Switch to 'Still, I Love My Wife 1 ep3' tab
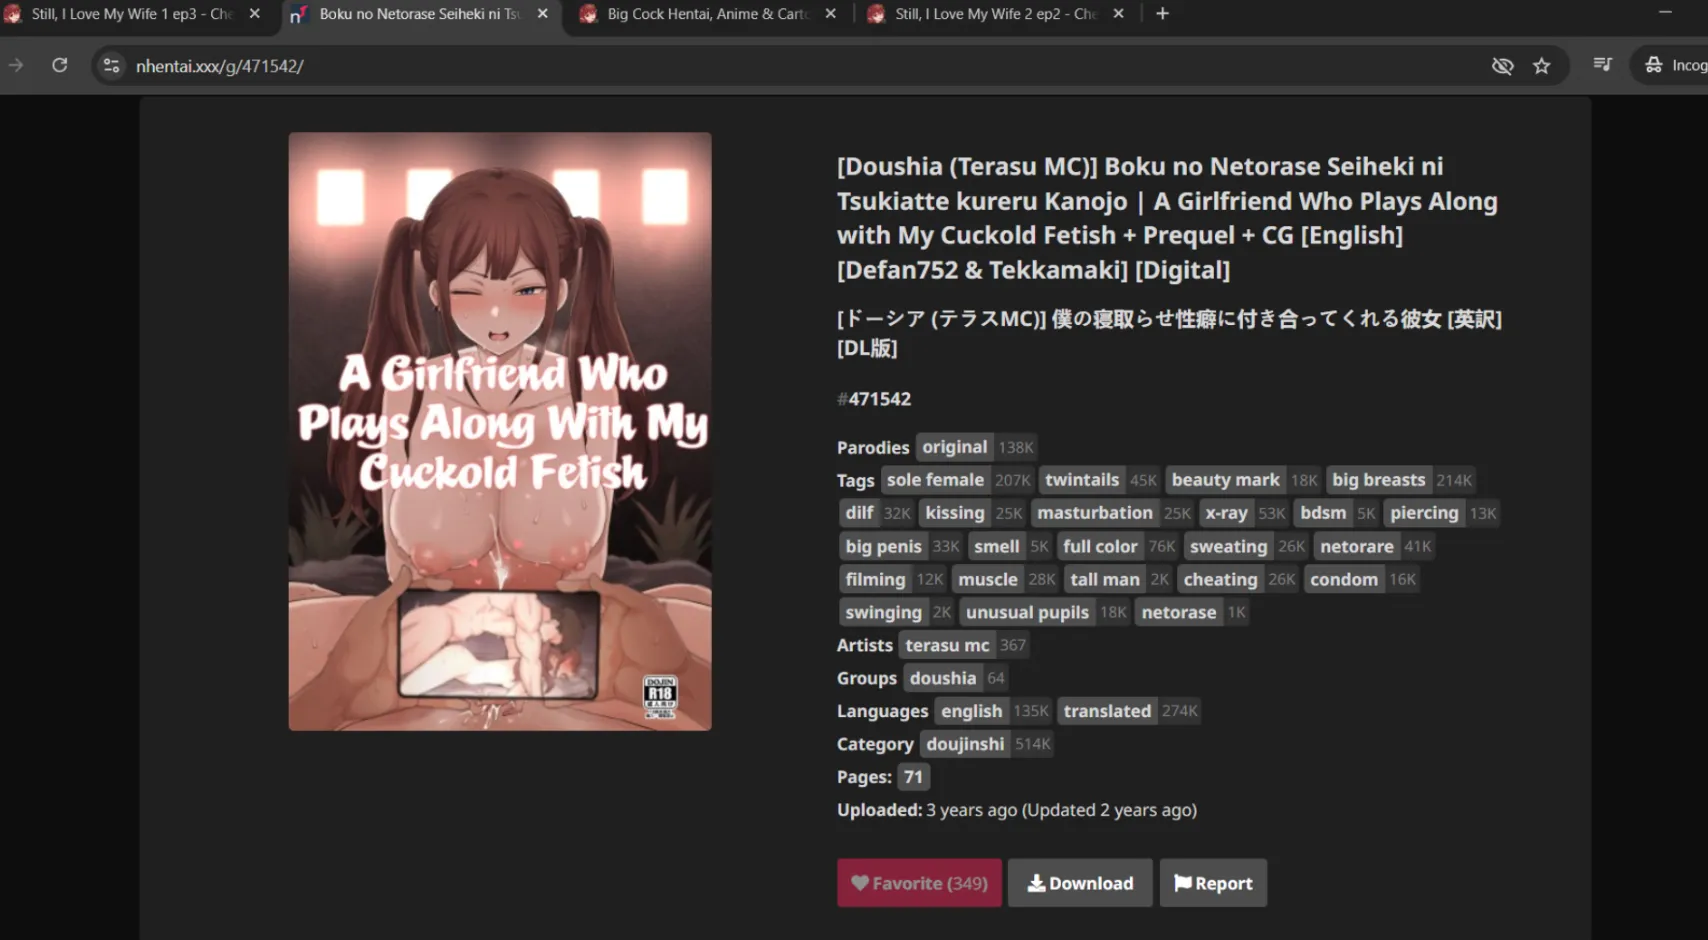Viewport: 1708px width, 940px height. (131, 14)
